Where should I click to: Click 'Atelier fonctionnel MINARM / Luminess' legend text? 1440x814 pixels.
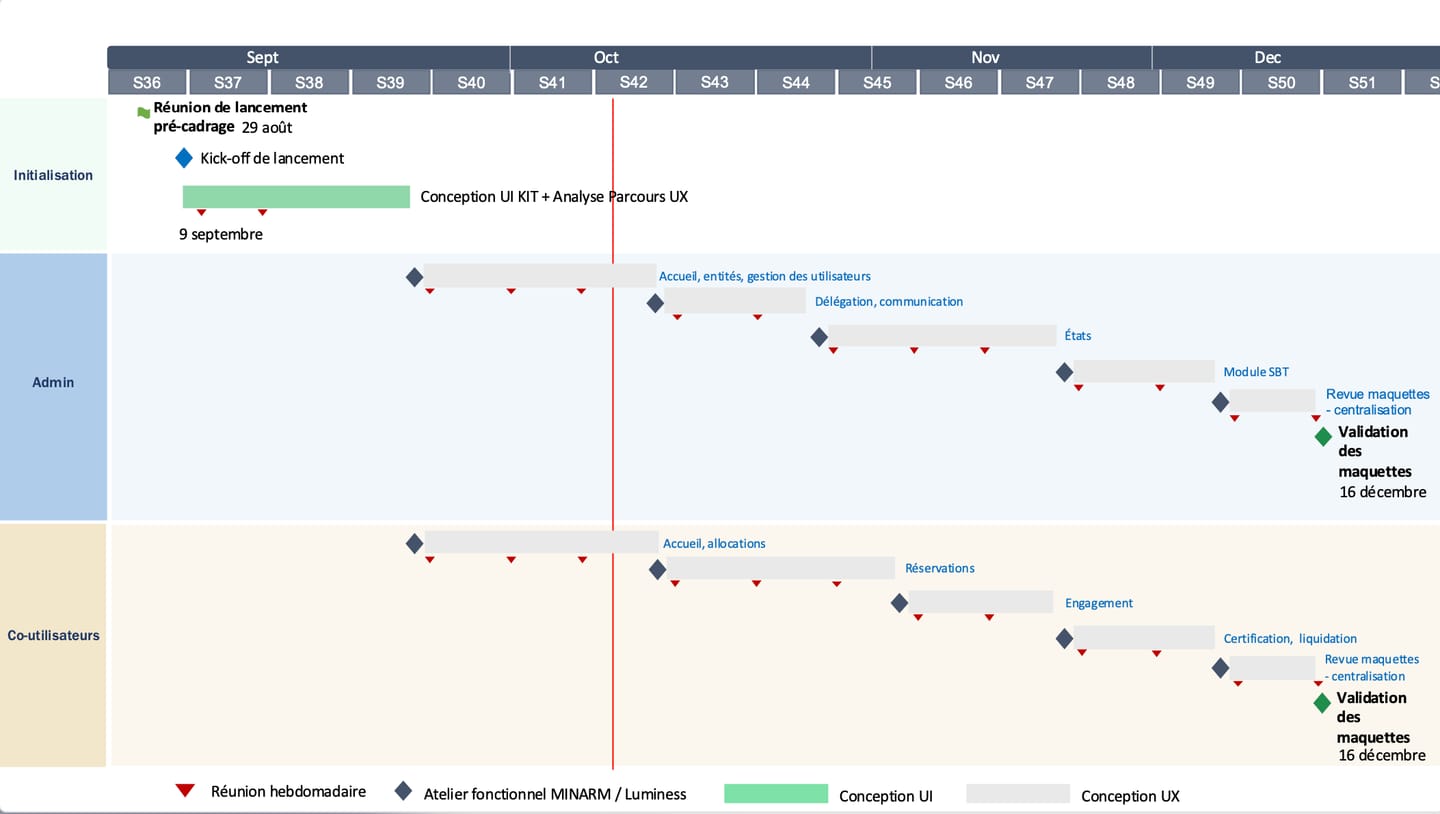[555, 794]
